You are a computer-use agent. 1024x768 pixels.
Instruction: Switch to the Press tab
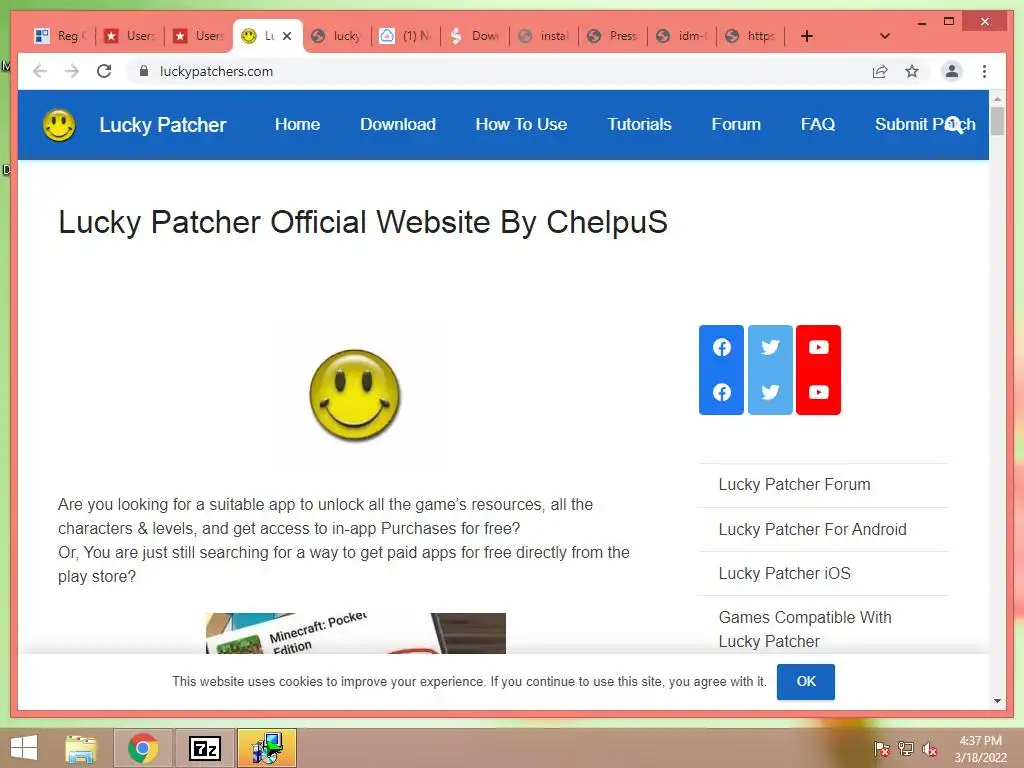click(613, 36)
